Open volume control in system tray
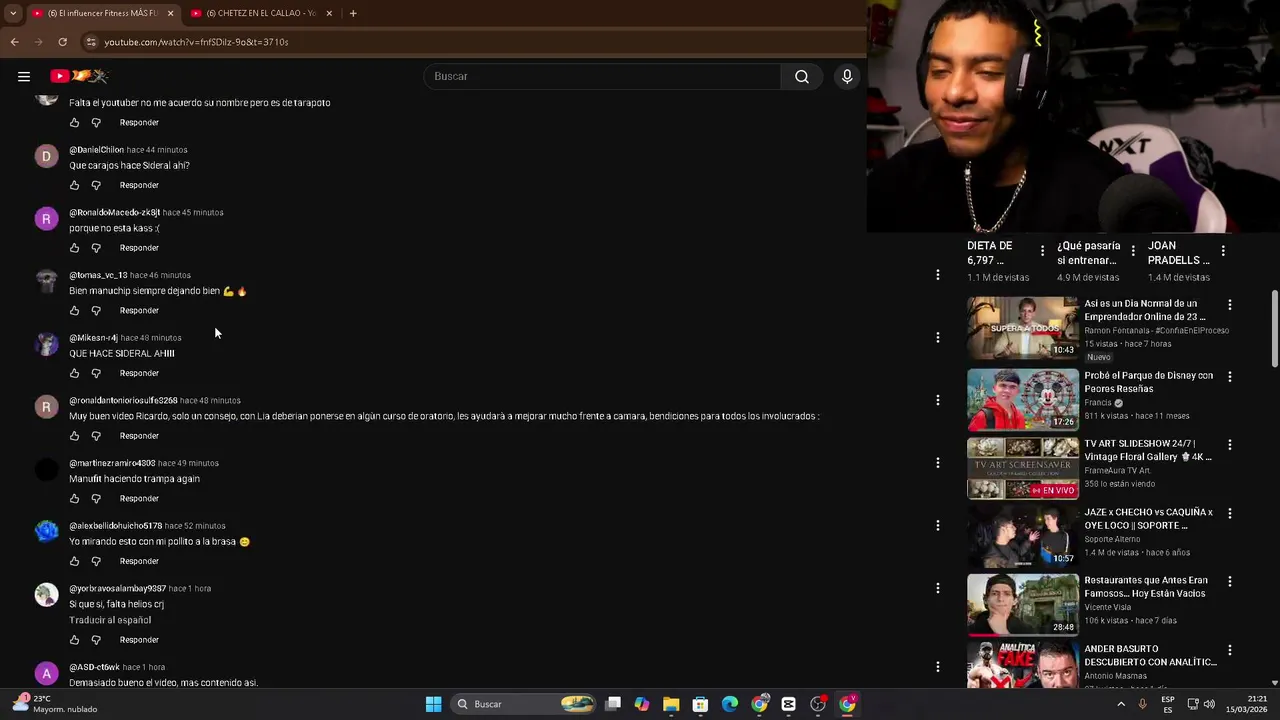 1209,704
